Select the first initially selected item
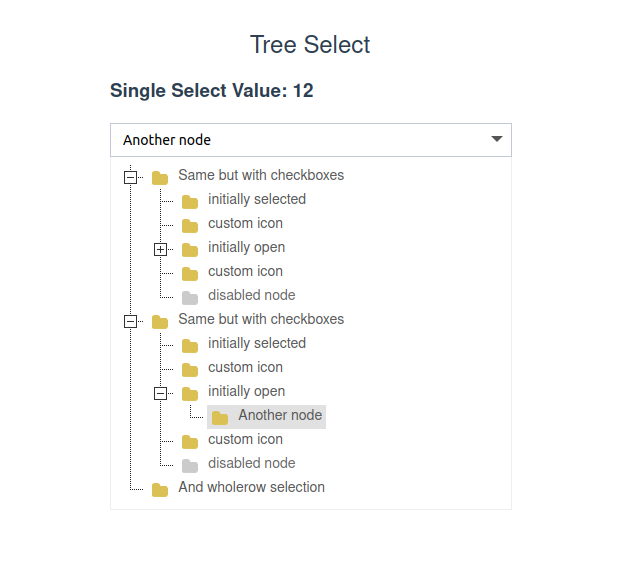The width and height of the screenshot is (620, 585). [x=257, y=199]
